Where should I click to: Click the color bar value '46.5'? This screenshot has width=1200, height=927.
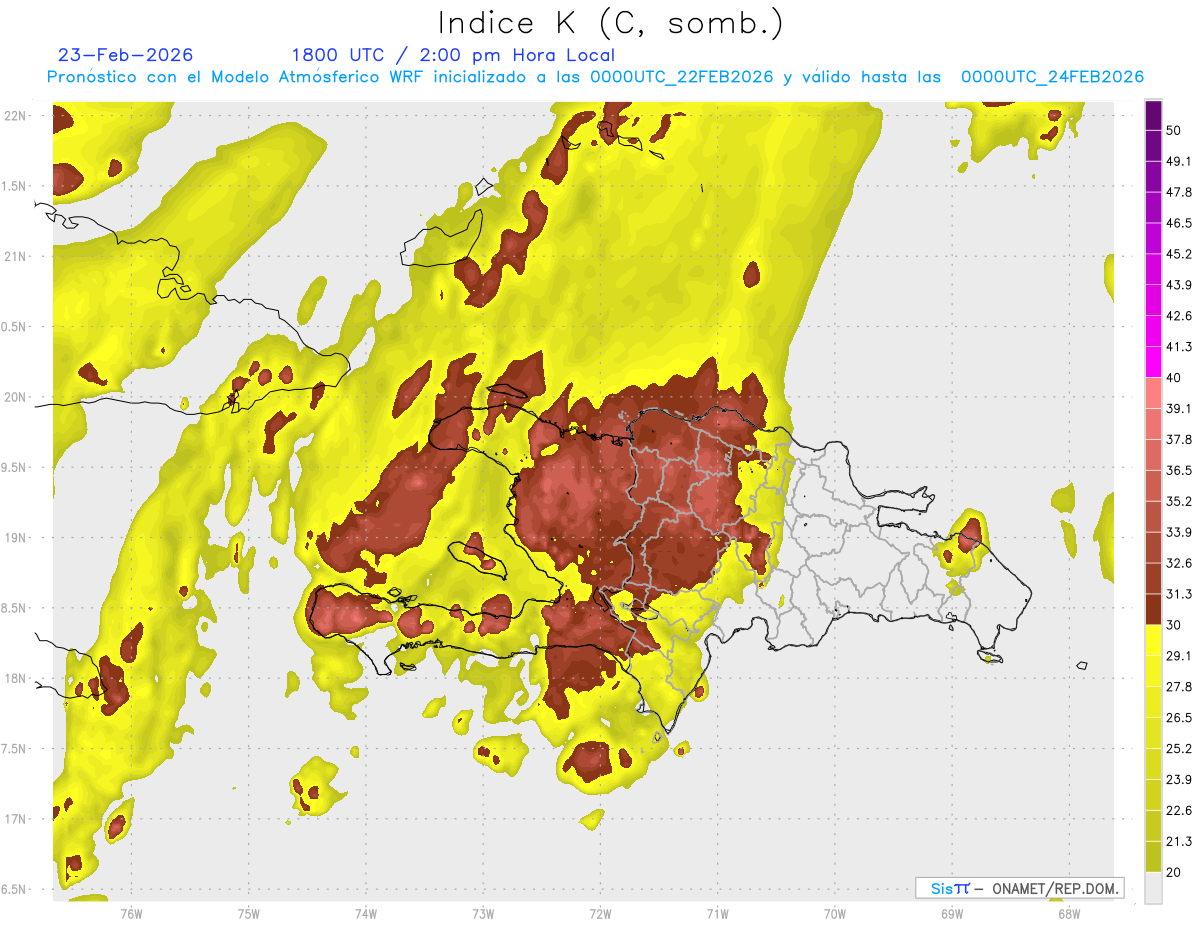[x=1179, y=223]
